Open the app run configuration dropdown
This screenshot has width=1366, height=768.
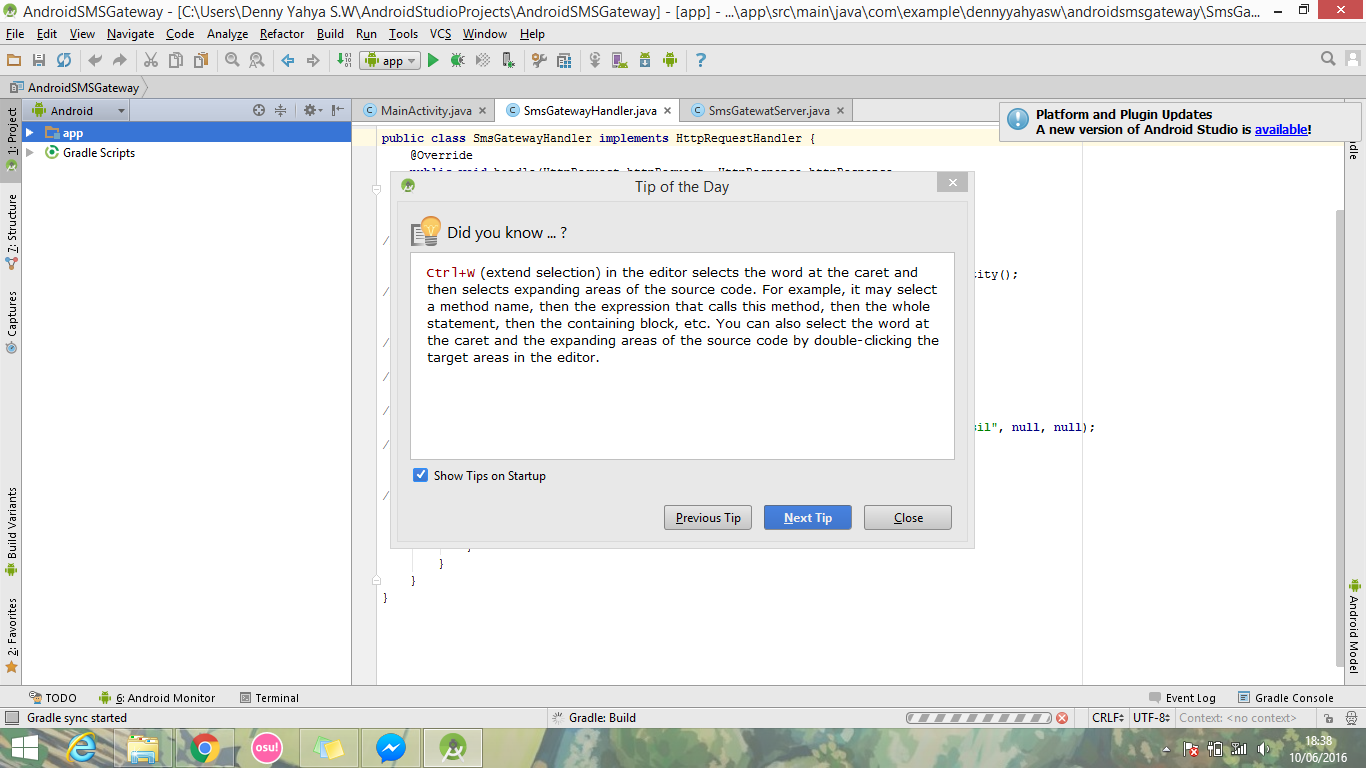coord(390,60)
